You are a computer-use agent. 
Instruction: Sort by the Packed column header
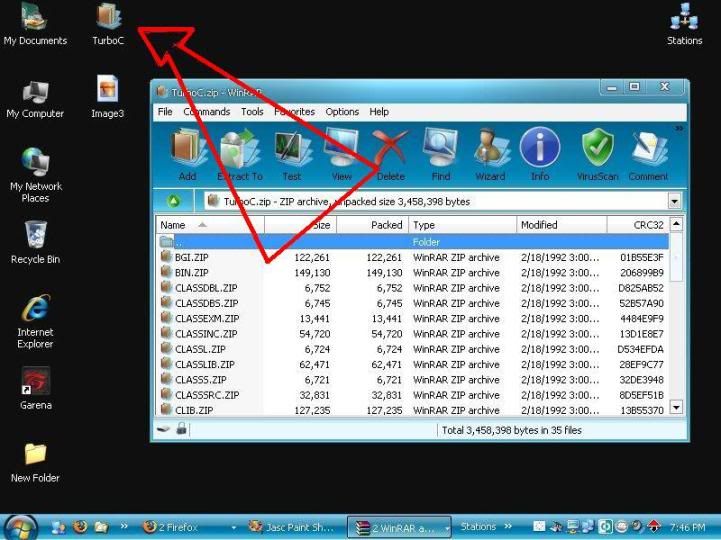(373, 225)
